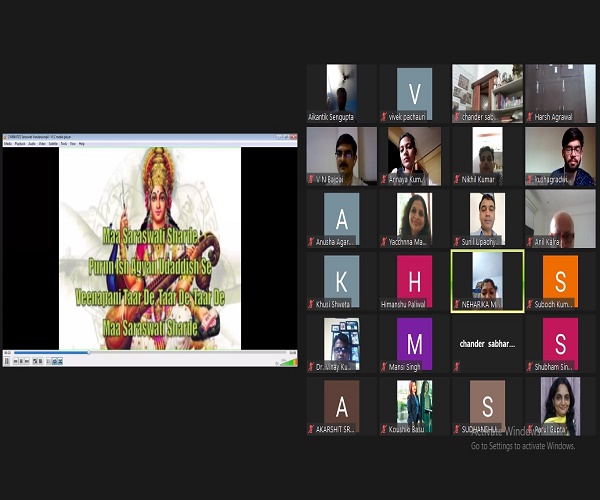Select Parul Gupta's video tile
The height and width of the screenshot is (500, 600).
pos(560,406)
